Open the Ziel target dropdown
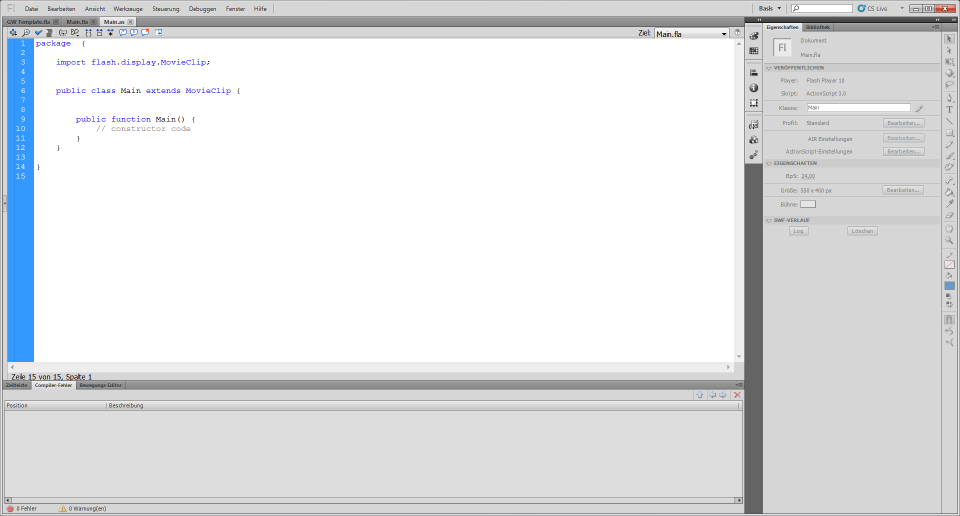Viewport: 960px width, 516px height. pyautogui.click(x=690, y=33)
